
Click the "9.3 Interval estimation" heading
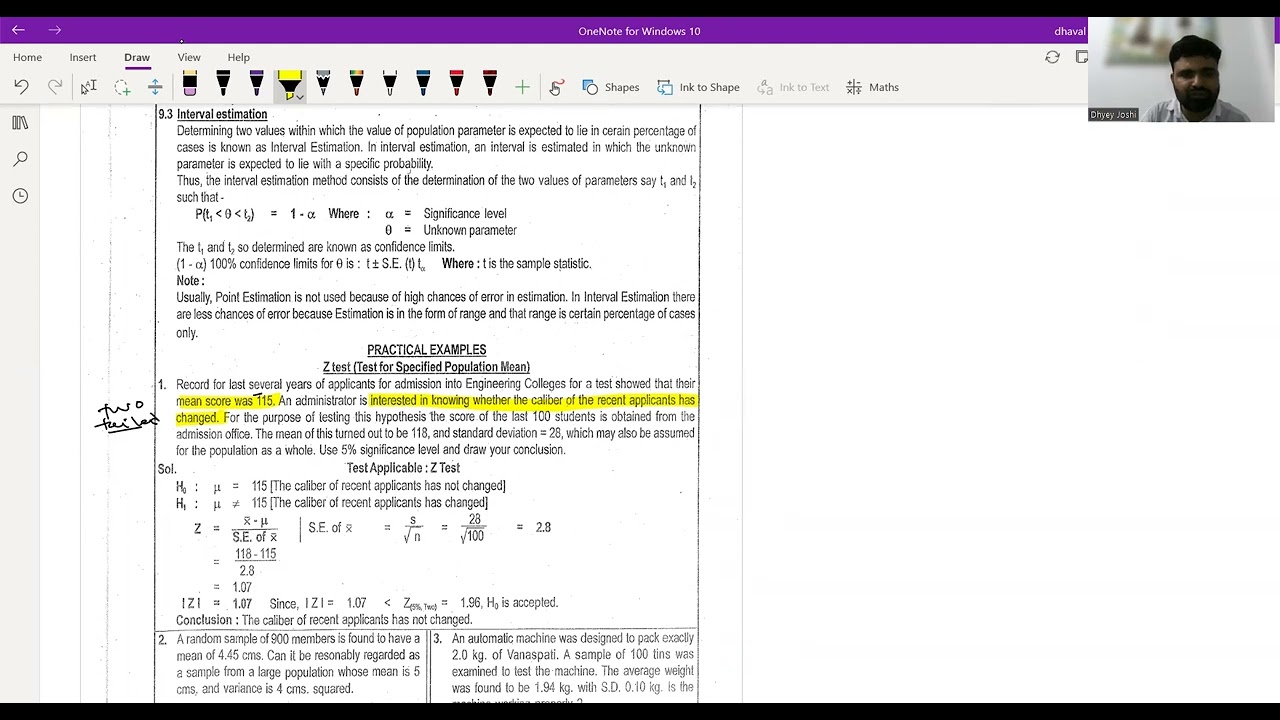(x=213, y=115)
